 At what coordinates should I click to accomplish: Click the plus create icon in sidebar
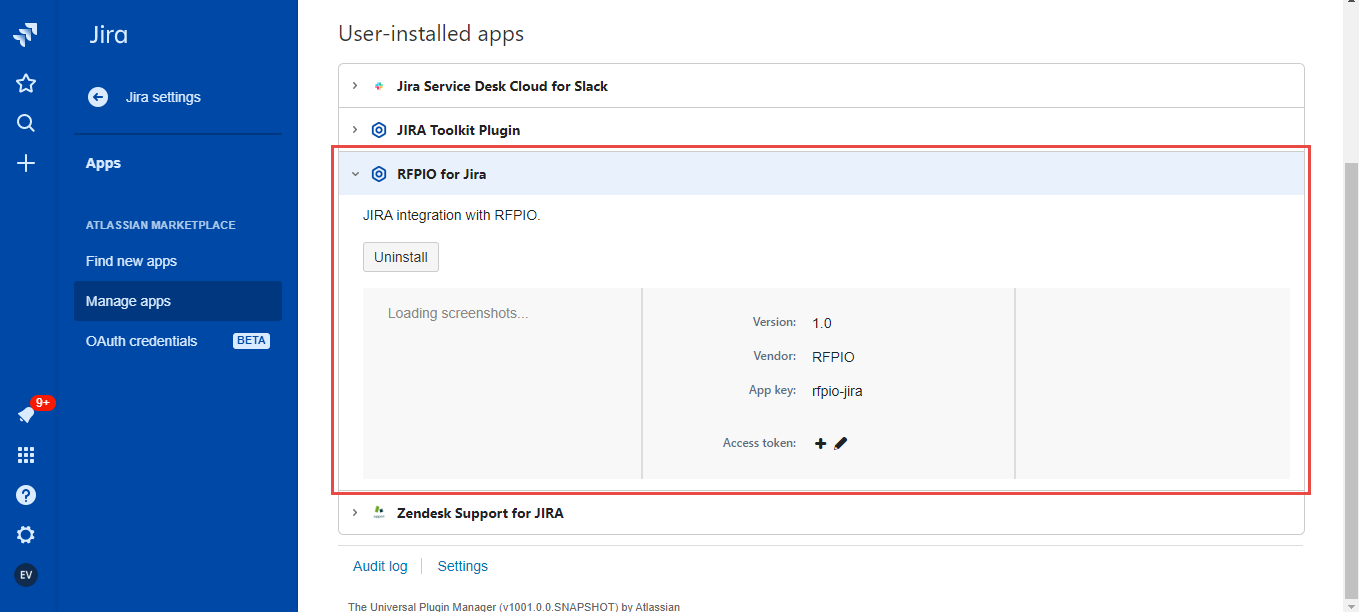(26, 163)
